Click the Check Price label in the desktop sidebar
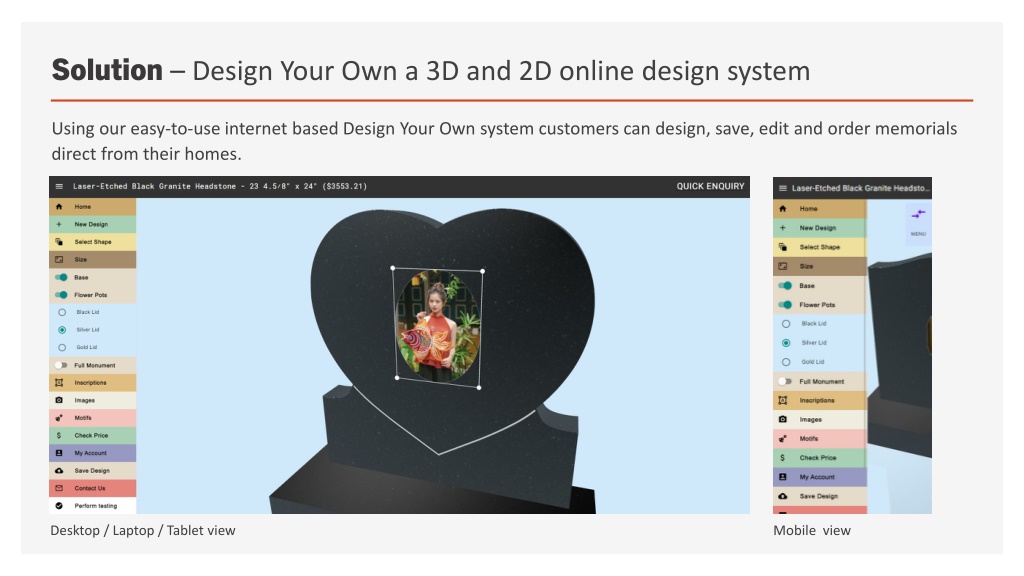The height and width of the screenshot is (576, 1024). tap(91, 436)
